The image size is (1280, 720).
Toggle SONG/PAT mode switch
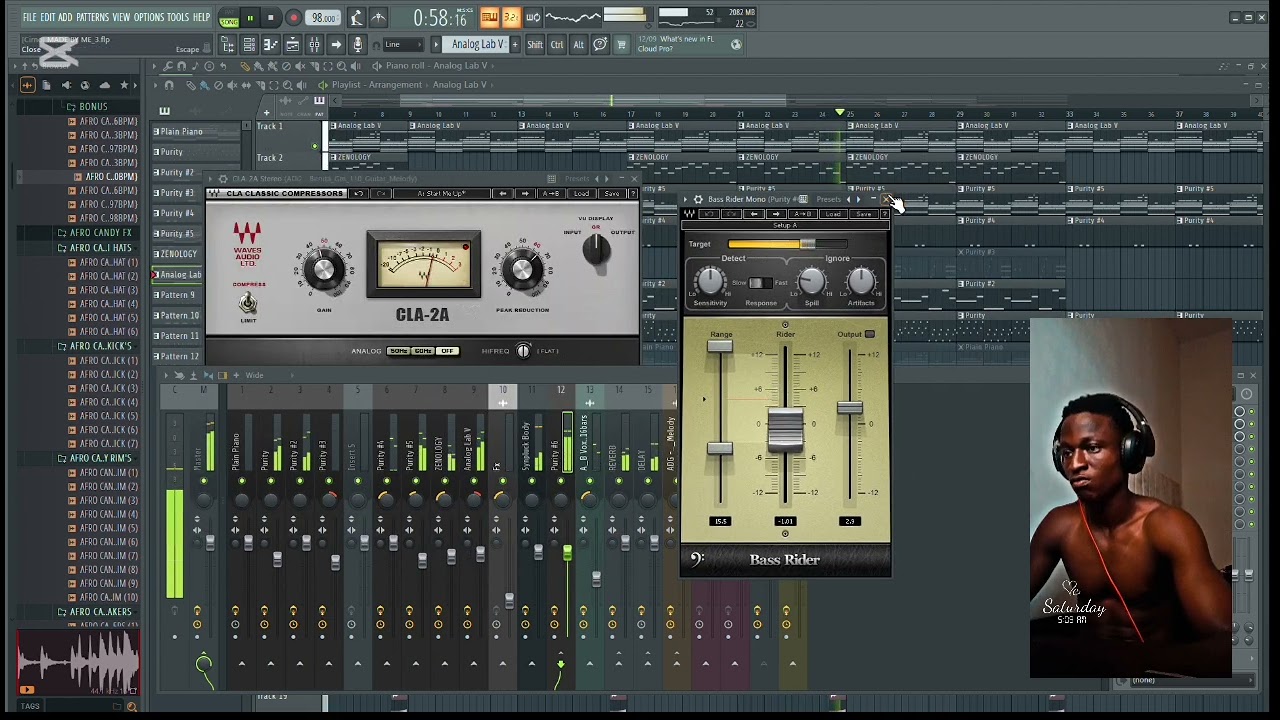point(229,19)
